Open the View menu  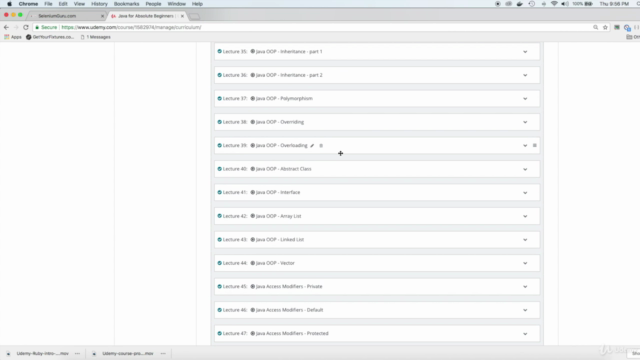tap(79, 4)
